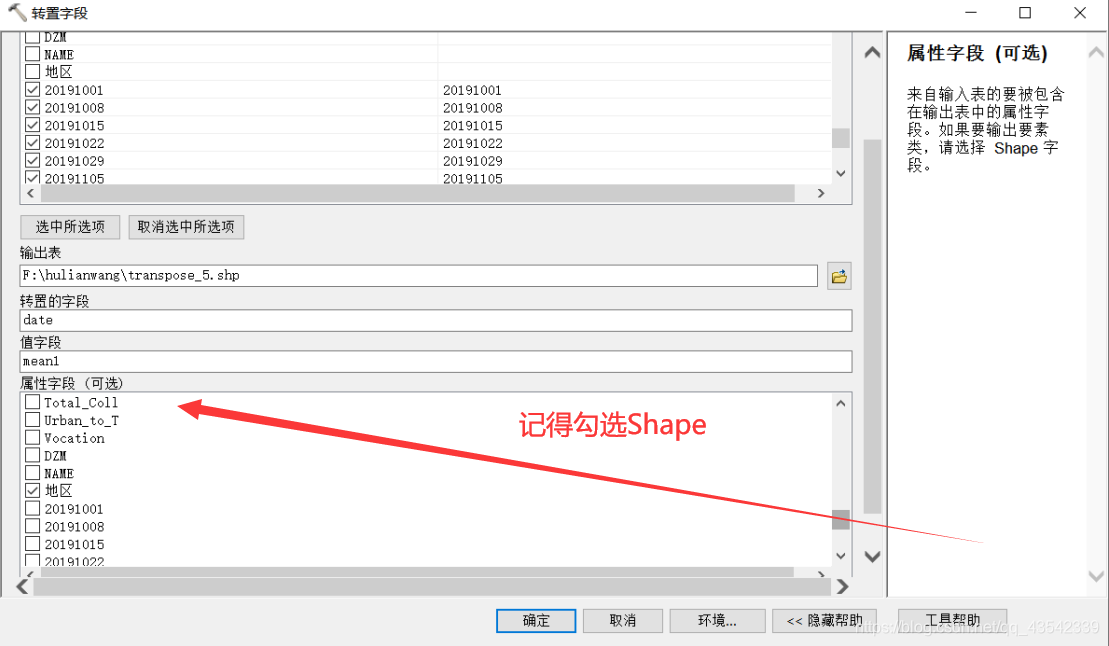Uncheck 20191029 in the input fields list
Image resolution: width=1109 pixels, height=646 pixels.
33,161
